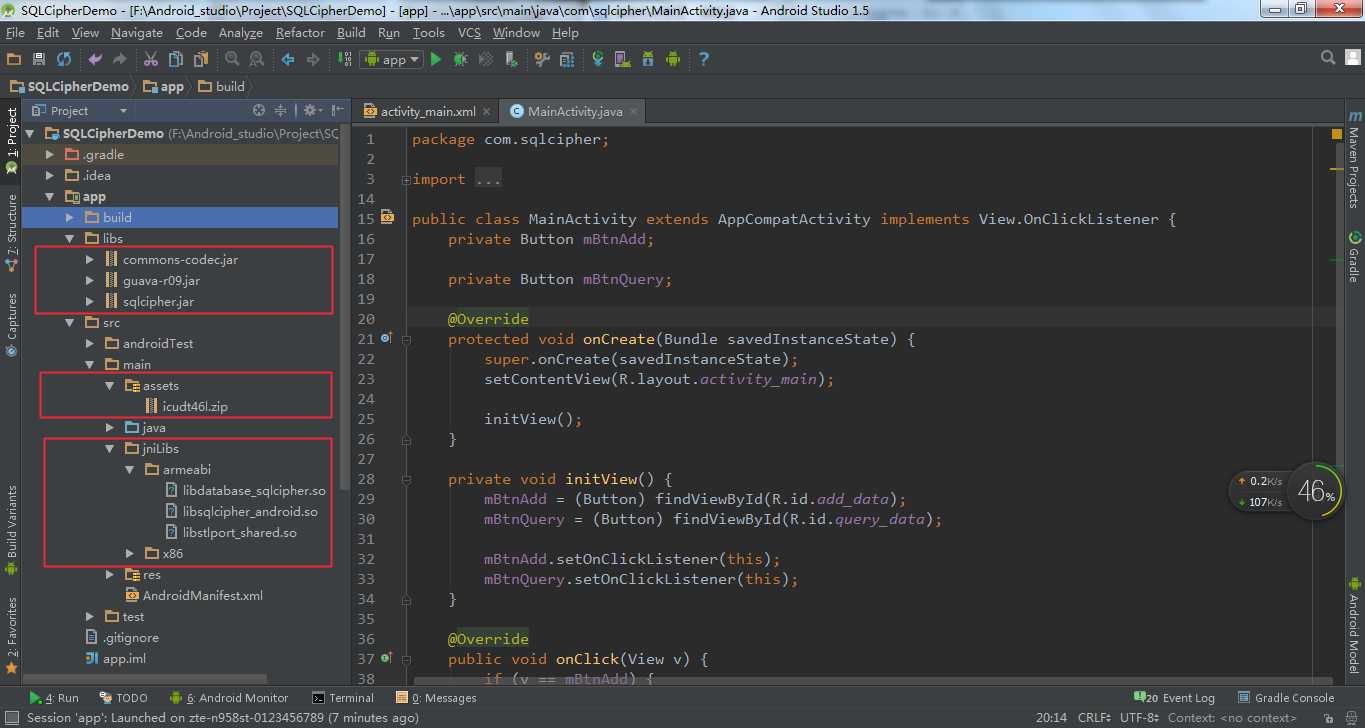
Task: Toggle the Structure side panel
Action: point(12,232)
